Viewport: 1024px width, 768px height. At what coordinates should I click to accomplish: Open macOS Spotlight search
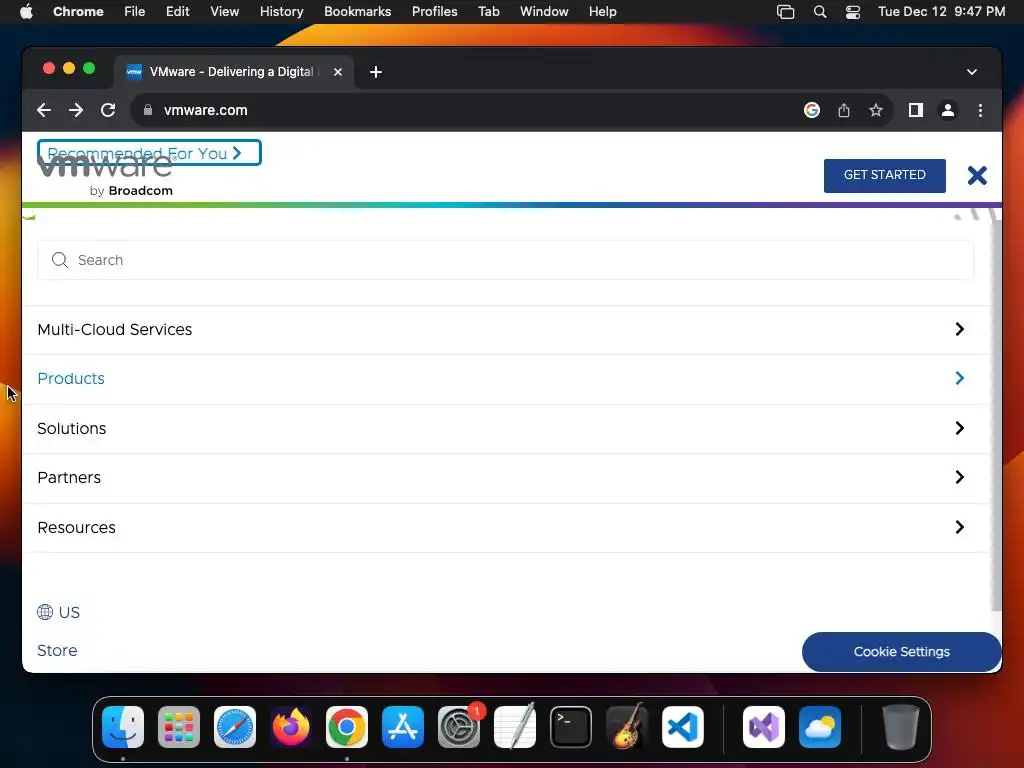[820, 12]
